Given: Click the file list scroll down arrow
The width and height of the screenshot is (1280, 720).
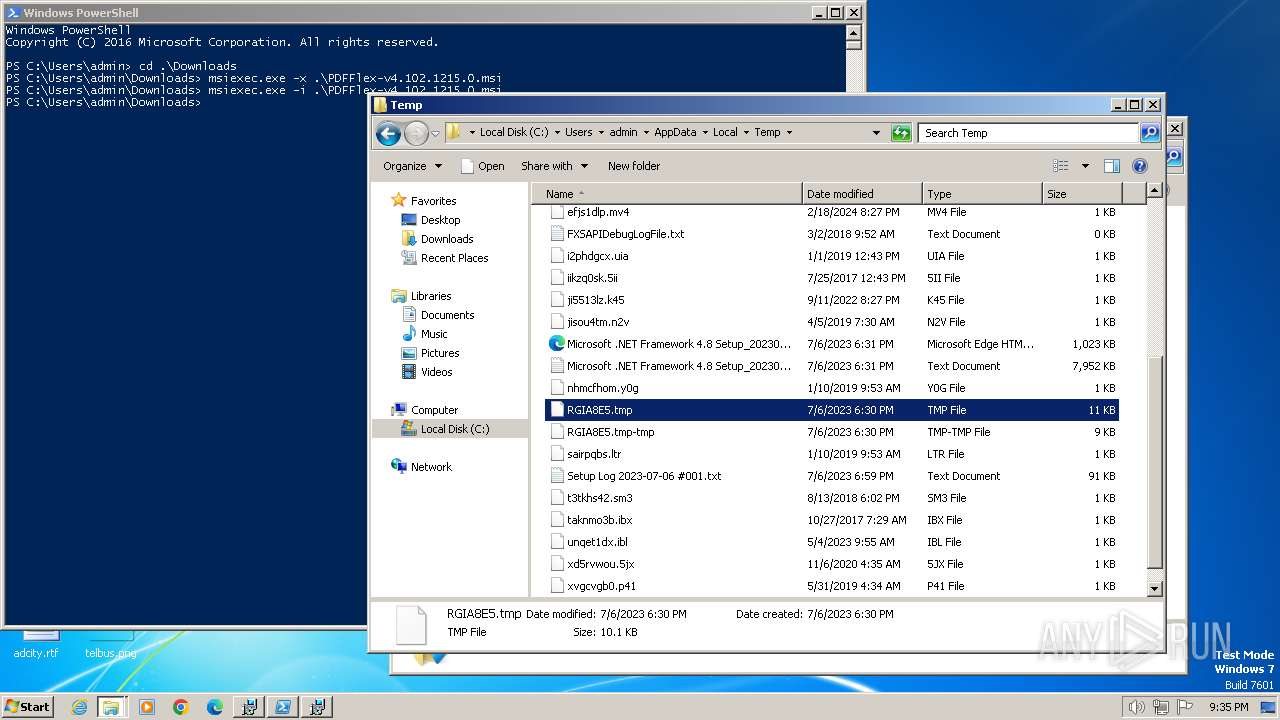Looking at the screenshot, I should click(1154, 589).
